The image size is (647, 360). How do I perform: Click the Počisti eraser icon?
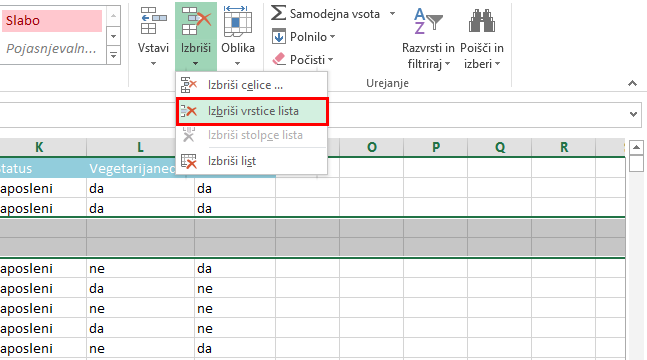tap(279, 59)
